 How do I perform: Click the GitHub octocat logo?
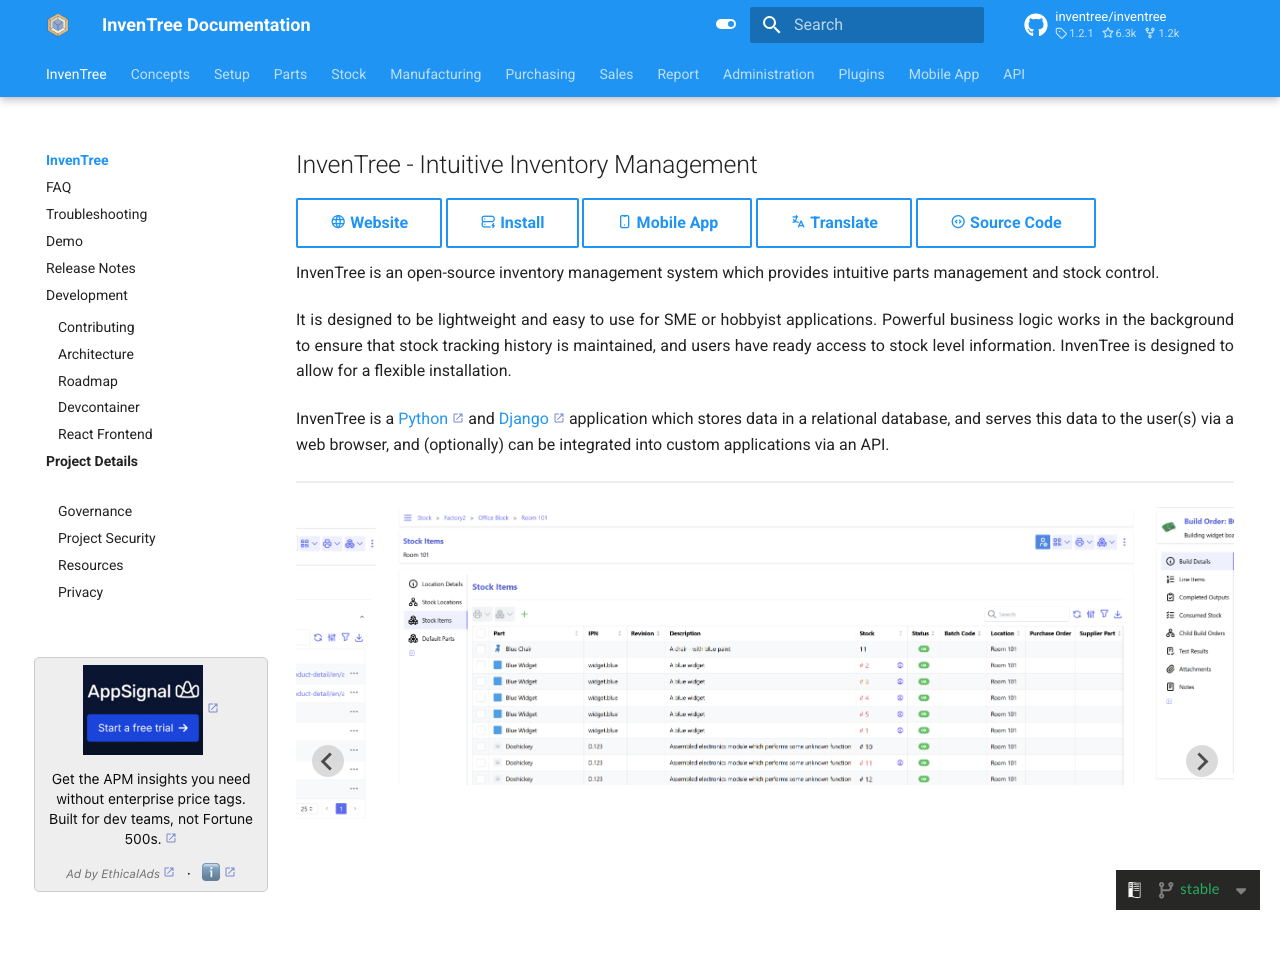click(x=1036, y=24)
